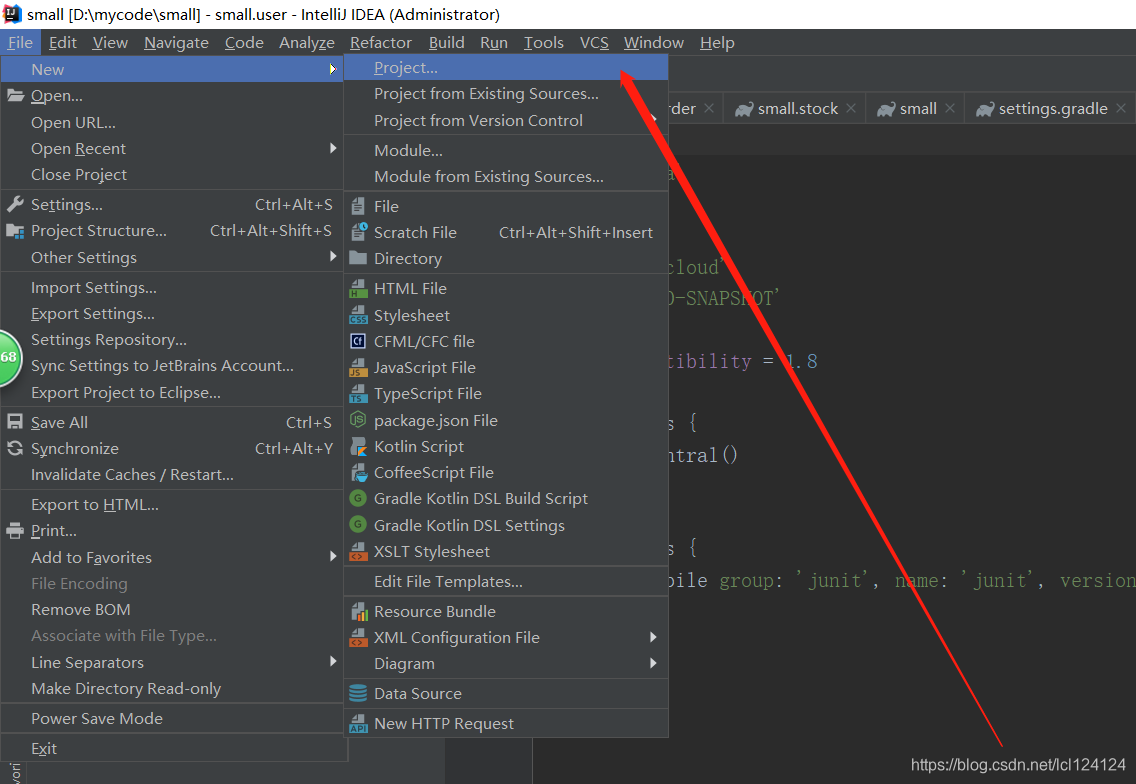
Task: Click the CFML/CFC file icon
Action: pyautogui.click(x=358, y=341)
